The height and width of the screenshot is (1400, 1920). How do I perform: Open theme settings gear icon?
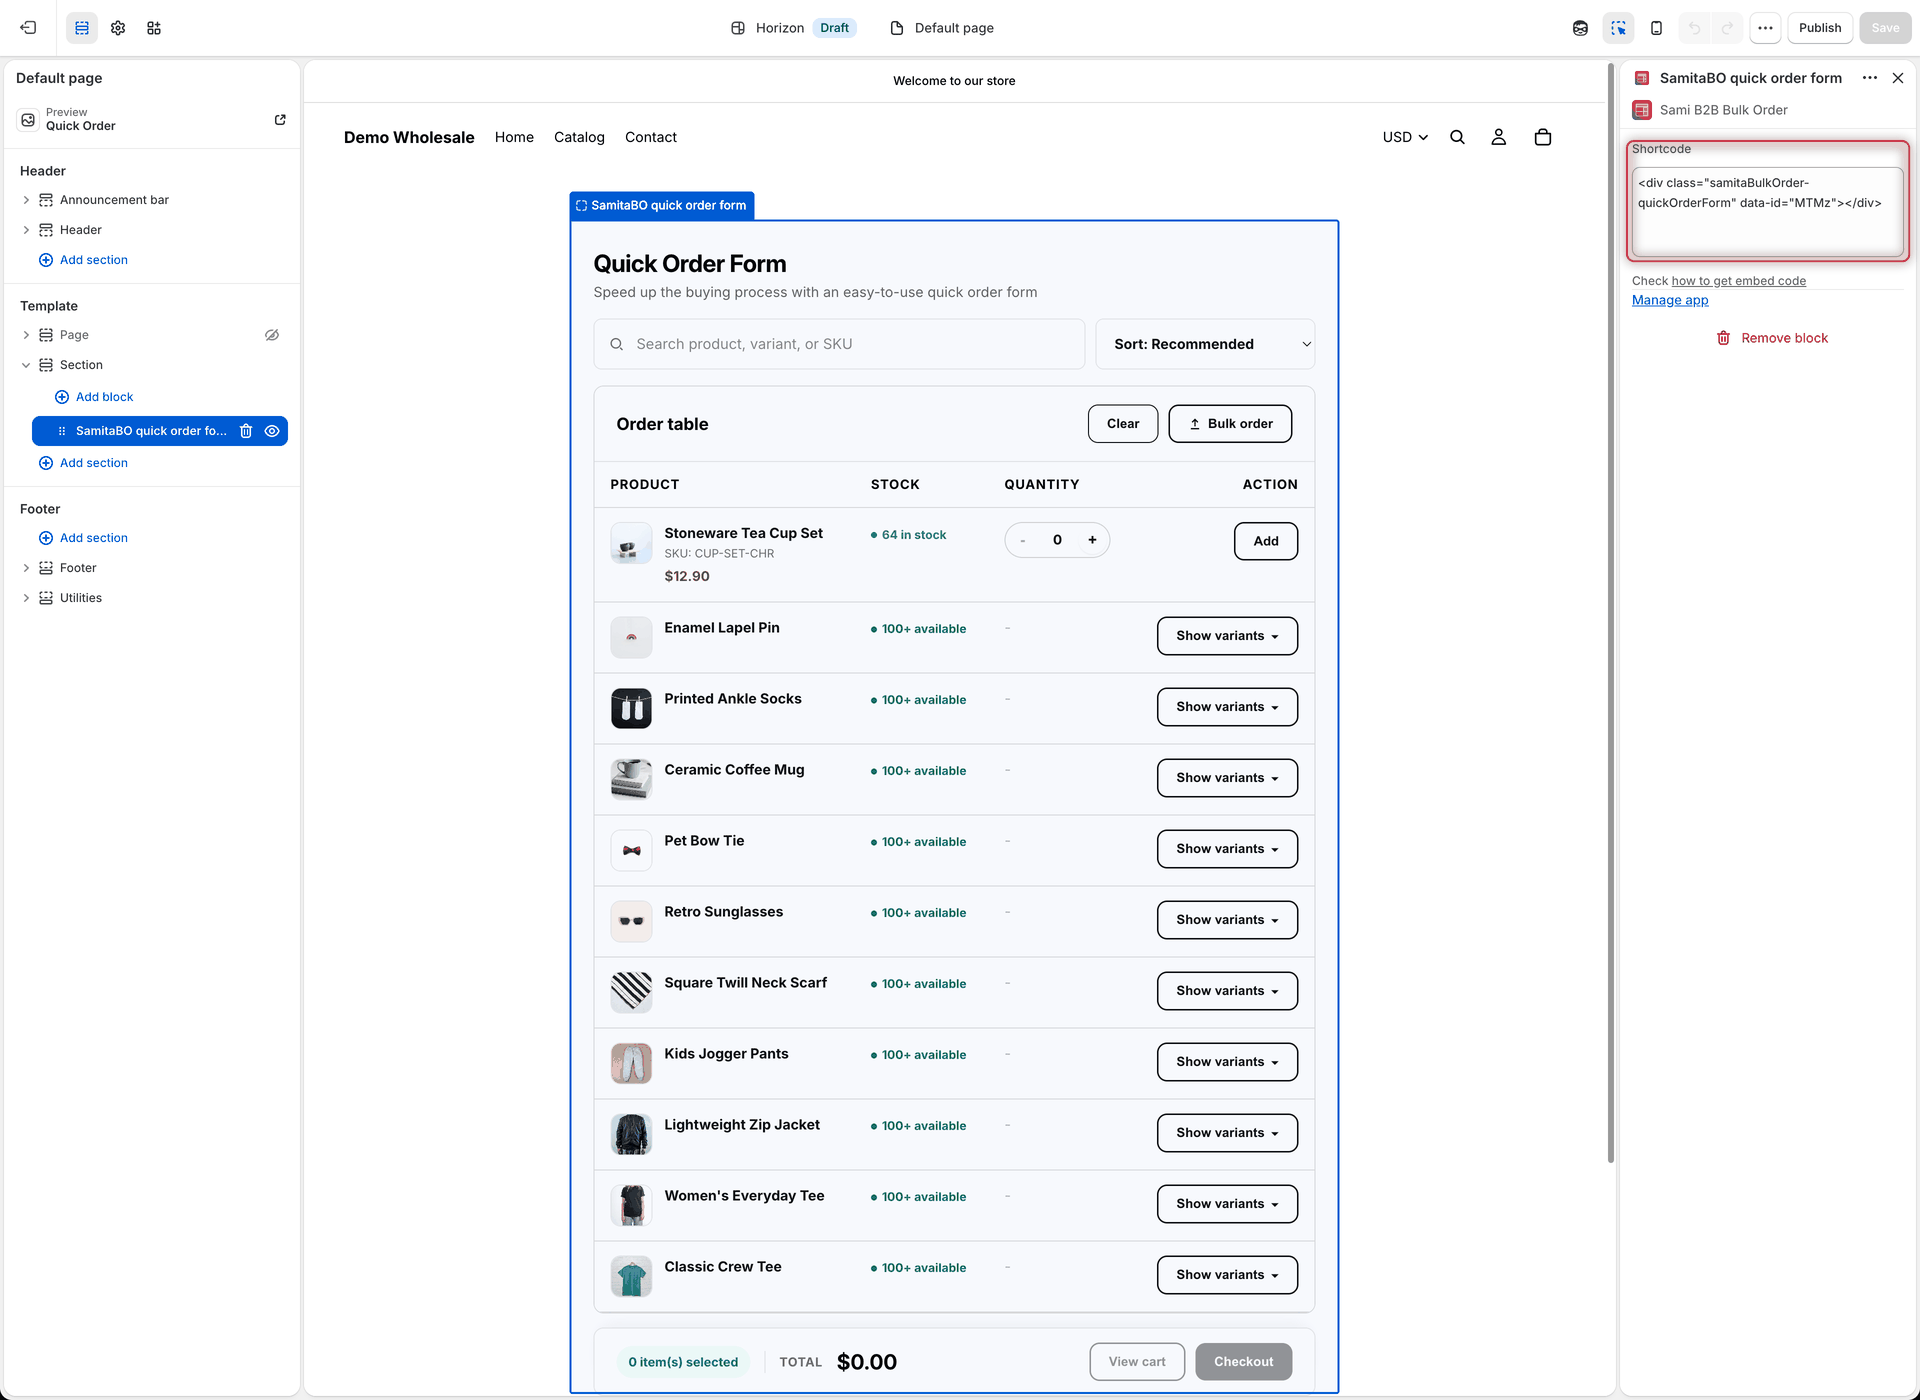[118, 28]
